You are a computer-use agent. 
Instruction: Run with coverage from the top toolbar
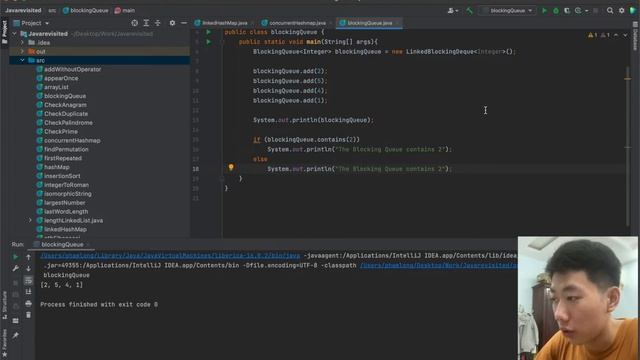567,11
